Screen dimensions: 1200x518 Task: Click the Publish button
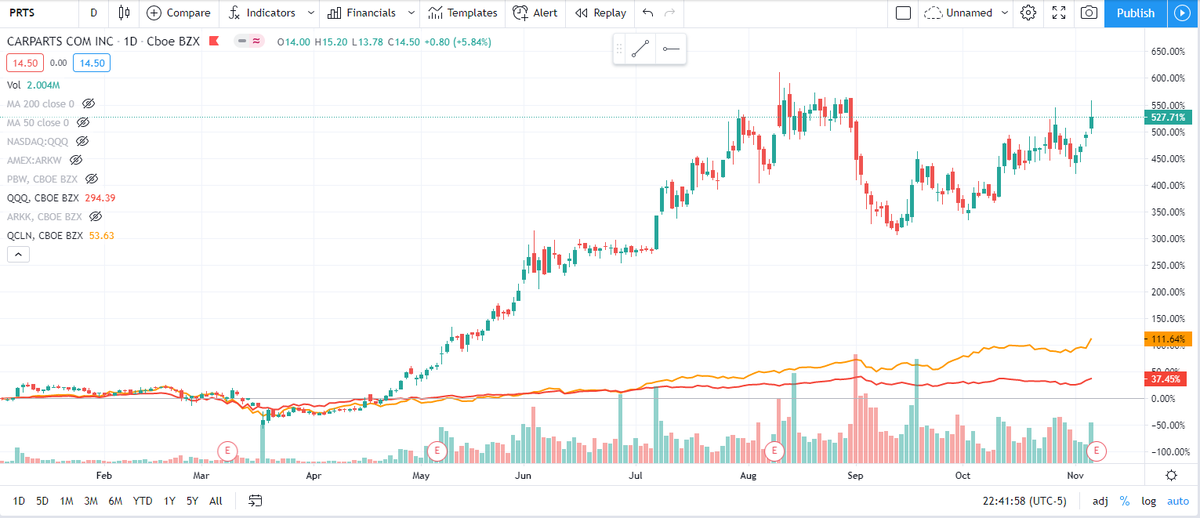pyautogui.click(x=1135, y=13)
